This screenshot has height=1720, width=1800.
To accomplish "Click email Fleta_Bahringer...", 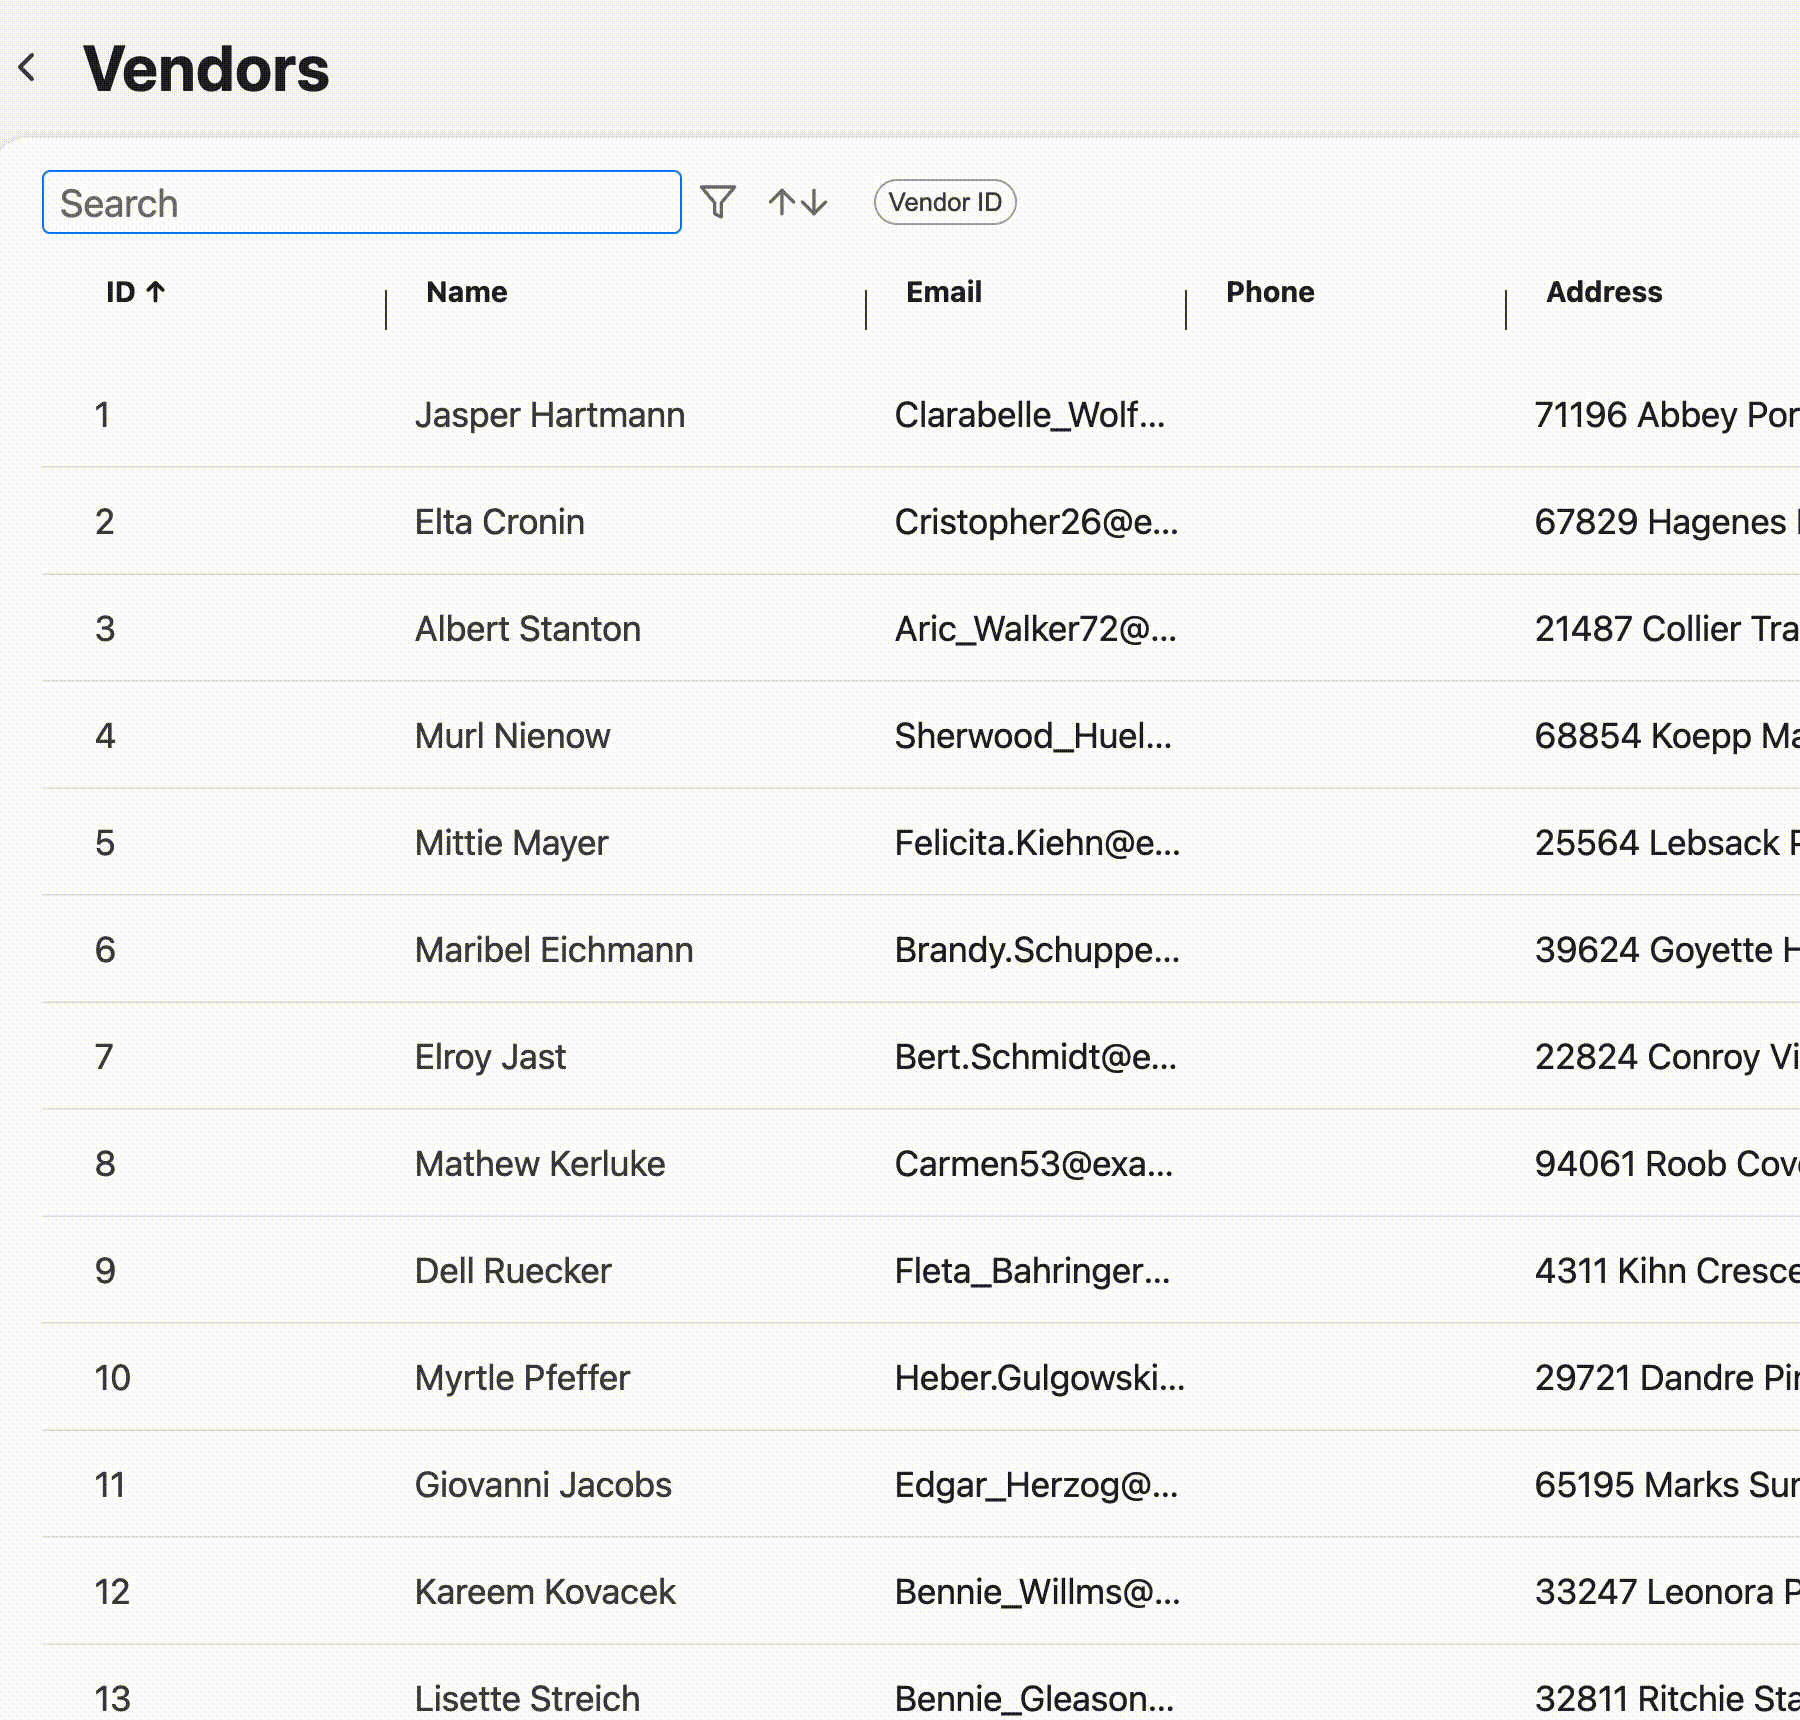I will [1032, 1271].
